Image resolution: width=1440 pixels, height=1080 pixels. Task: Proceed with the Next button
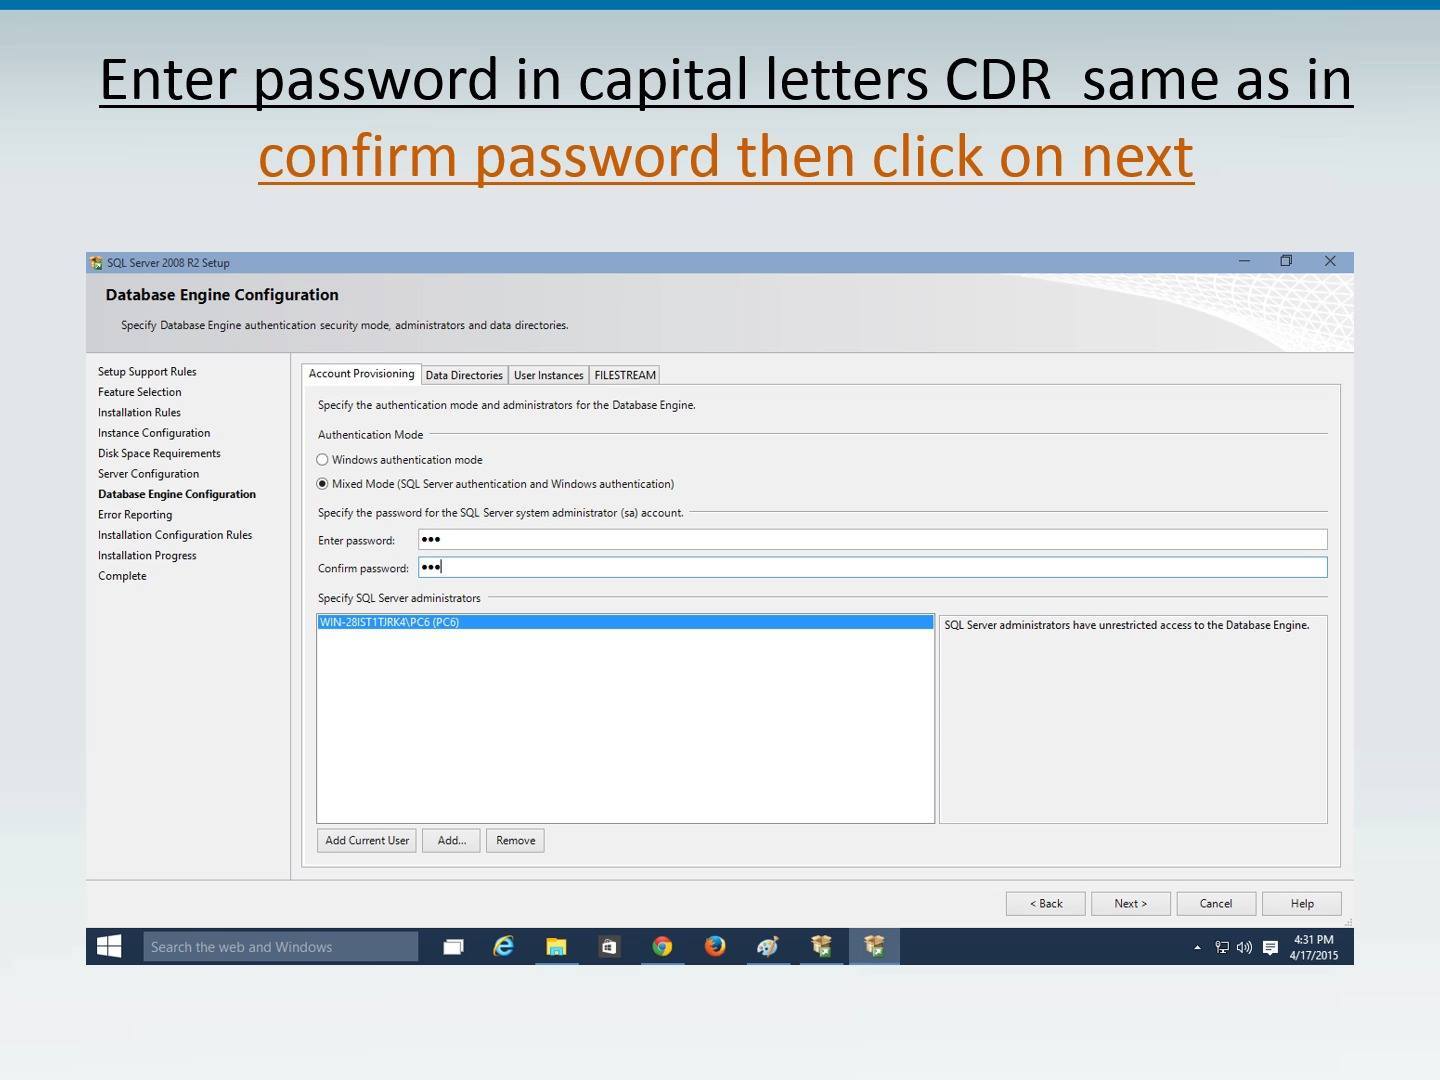tap(1131, 903)
